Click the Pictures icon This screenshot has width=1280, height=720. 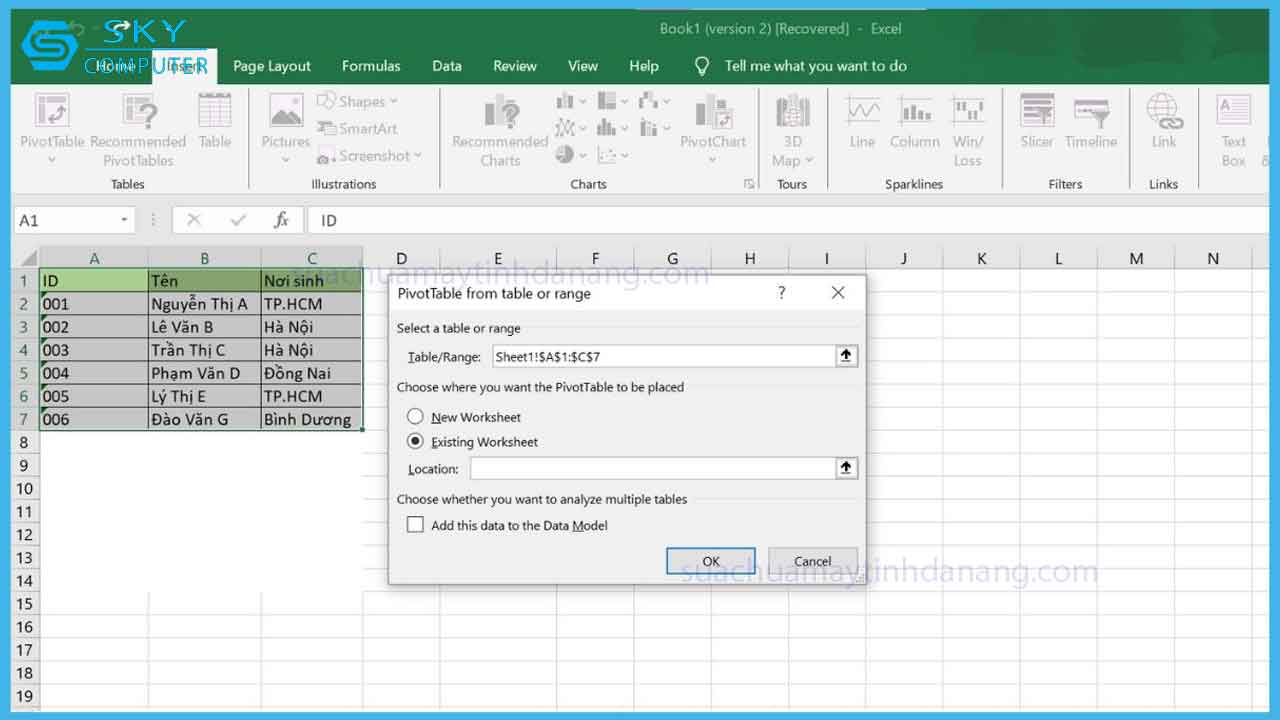point(286,112)
